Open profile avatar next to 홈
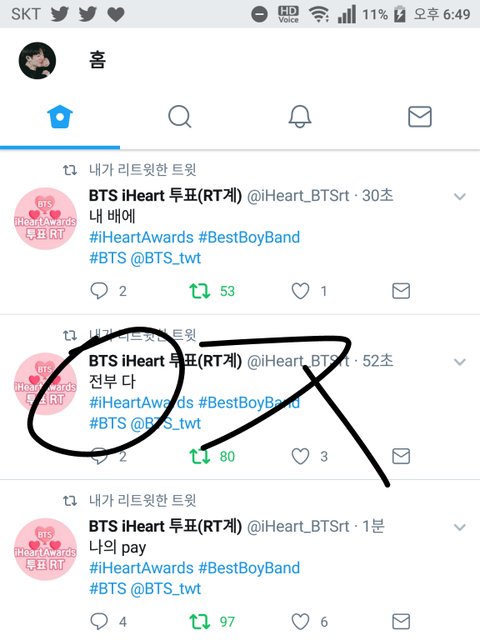This screenshot has width=480, height=640. tap(37, 60)
